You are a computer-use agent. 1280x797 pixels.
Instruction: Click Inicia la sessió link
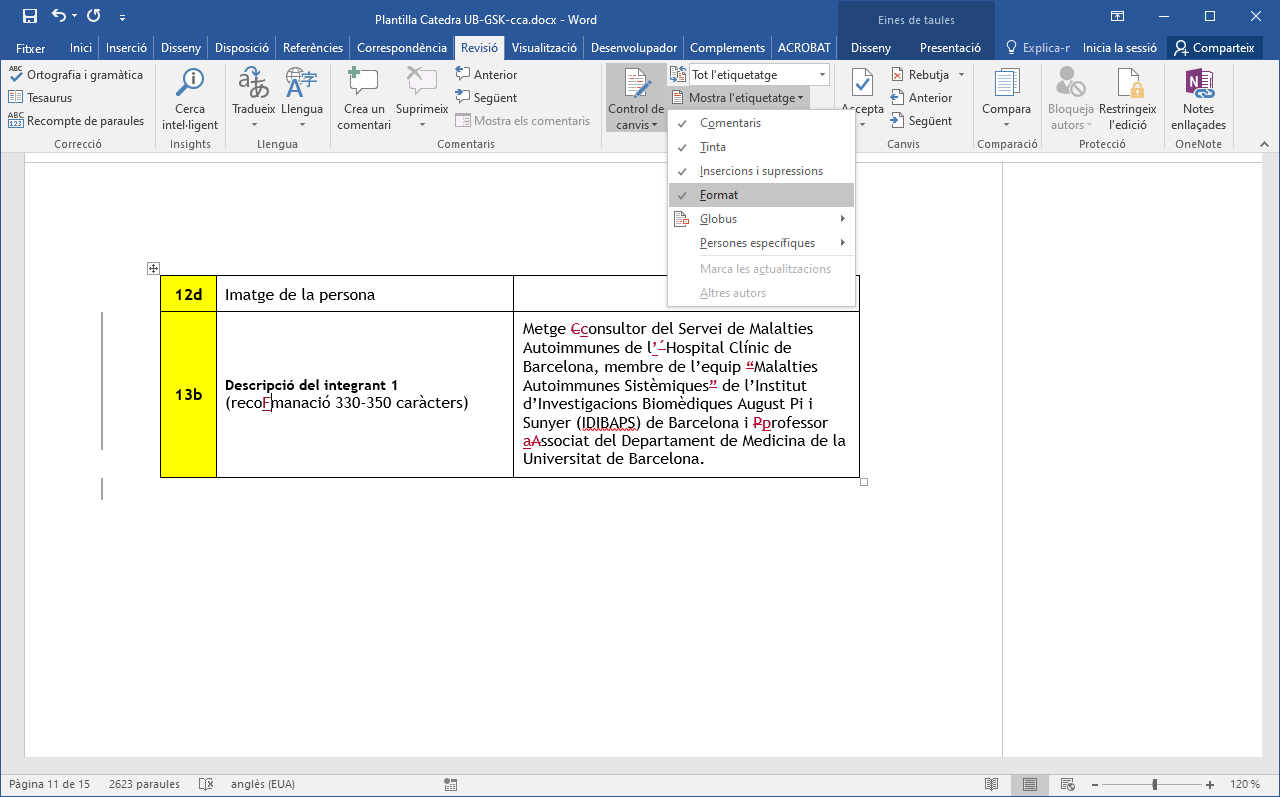tap(1119, 48)
